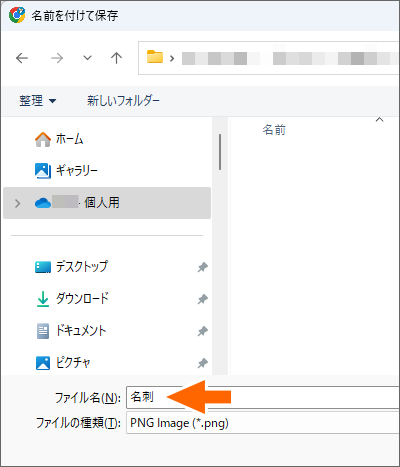Click the address bar path field
The image size is (400, 467).
(x=269, y=58)
